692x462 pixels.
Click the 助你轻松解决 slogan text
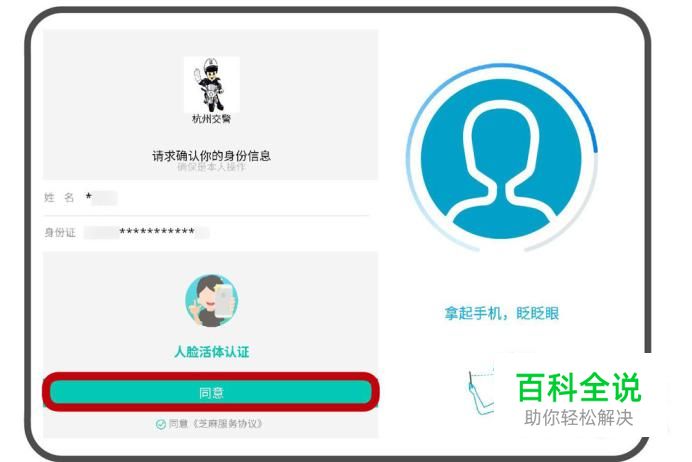(x=579, y=417)
